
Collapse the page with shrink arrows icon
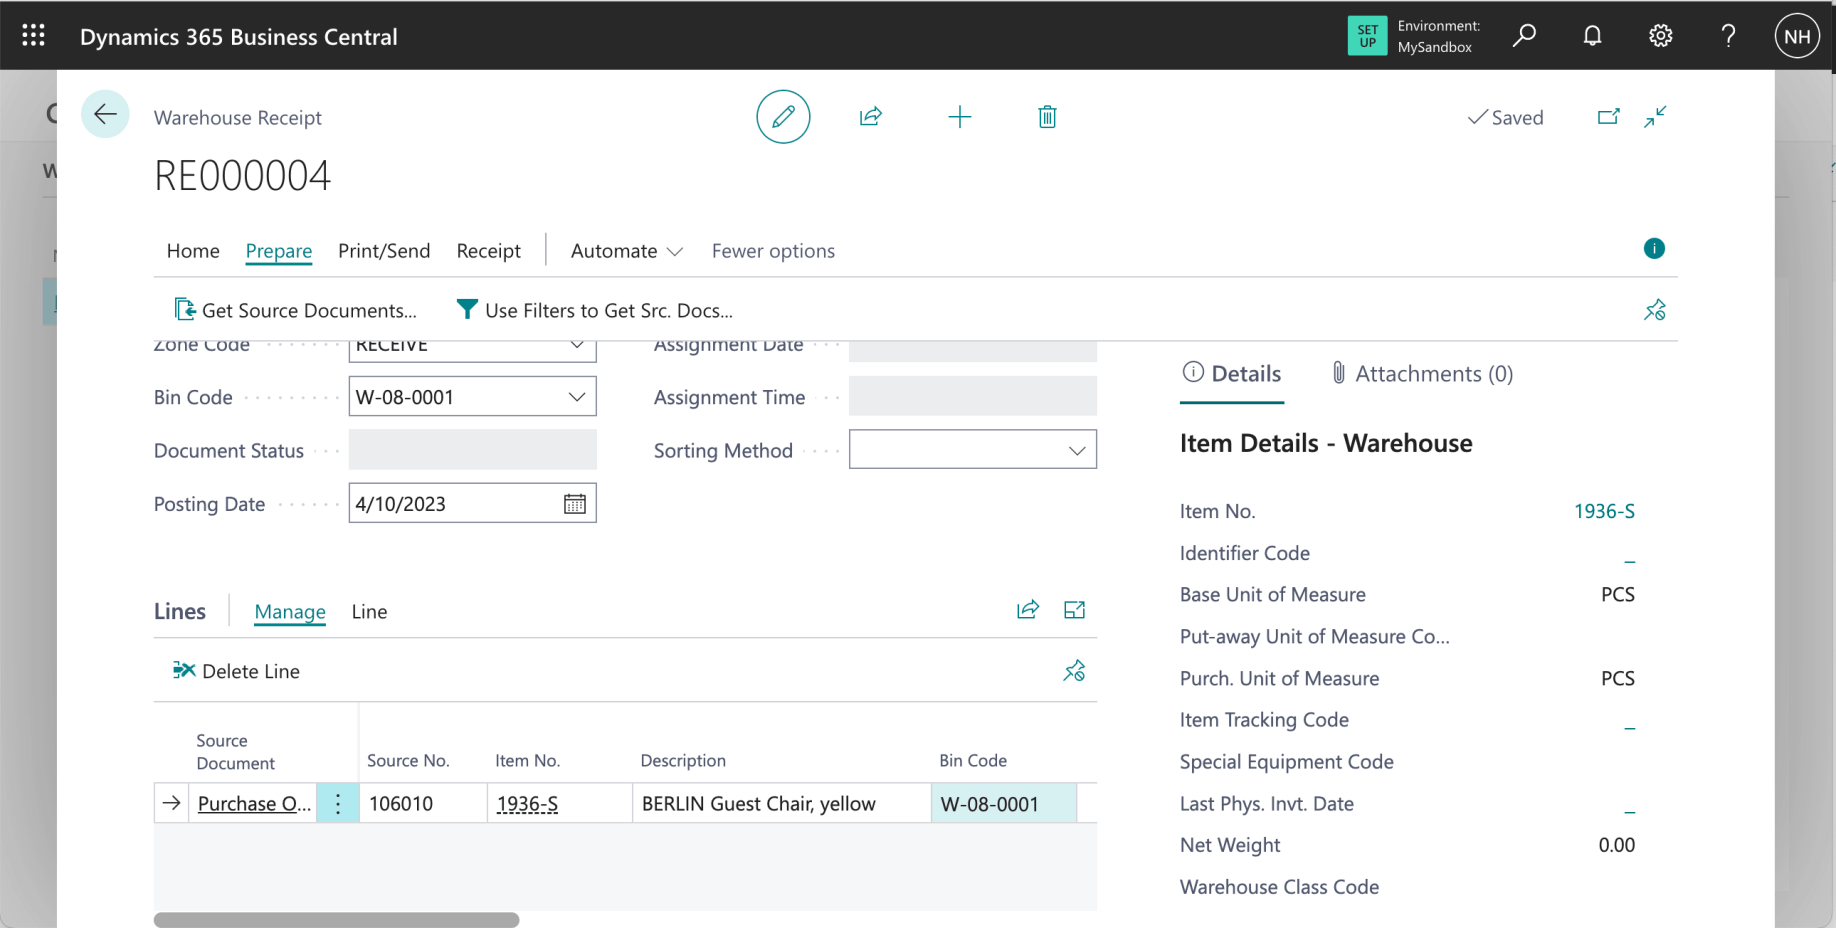coord(1655,117)
